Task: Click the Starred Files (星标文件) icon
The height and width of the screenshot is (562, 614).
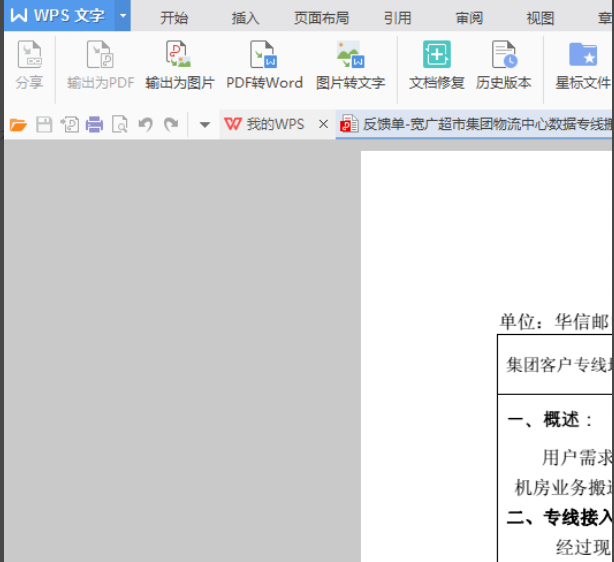Action: (x=583, y=56)
